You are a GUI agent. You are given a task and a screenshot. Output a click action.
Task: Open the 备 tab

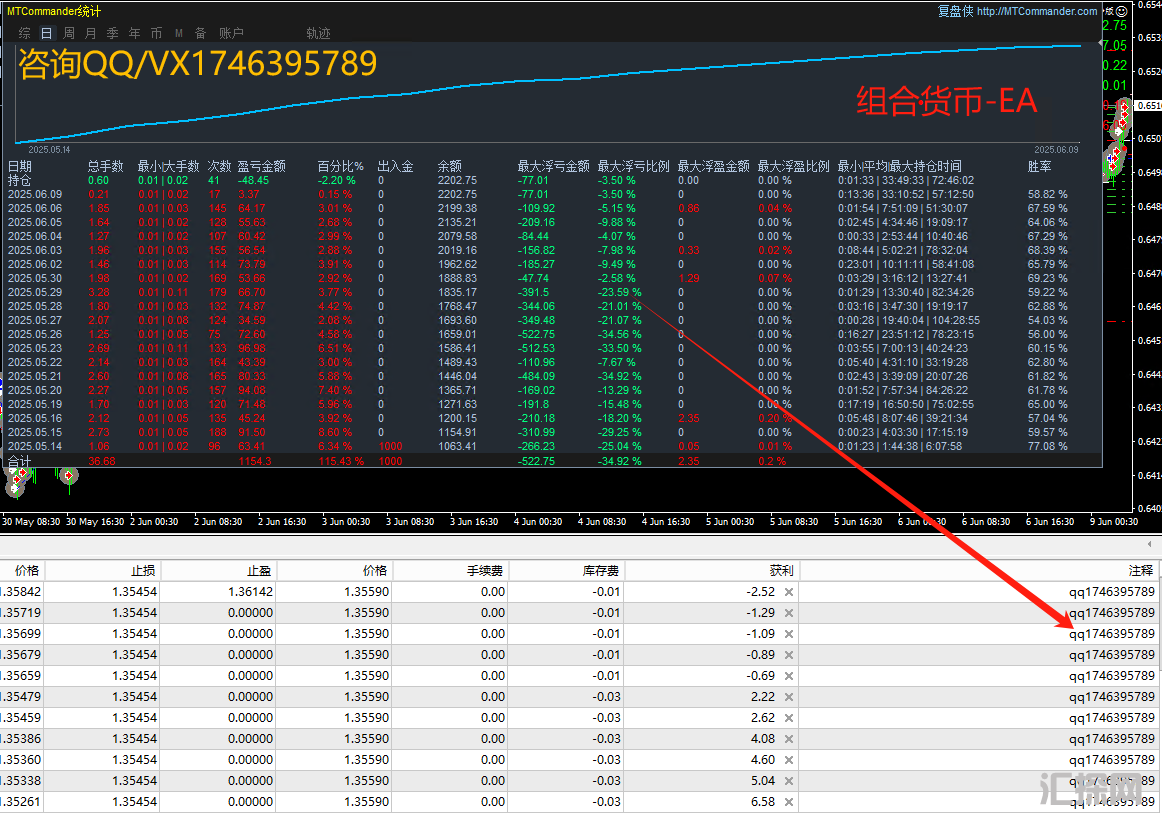coord(200,33)
